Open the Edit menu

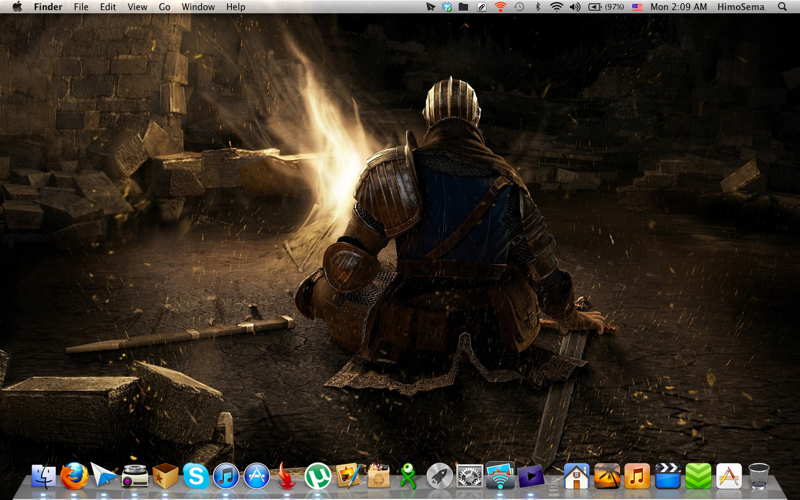pyautogui.click(x=108, y=7)
